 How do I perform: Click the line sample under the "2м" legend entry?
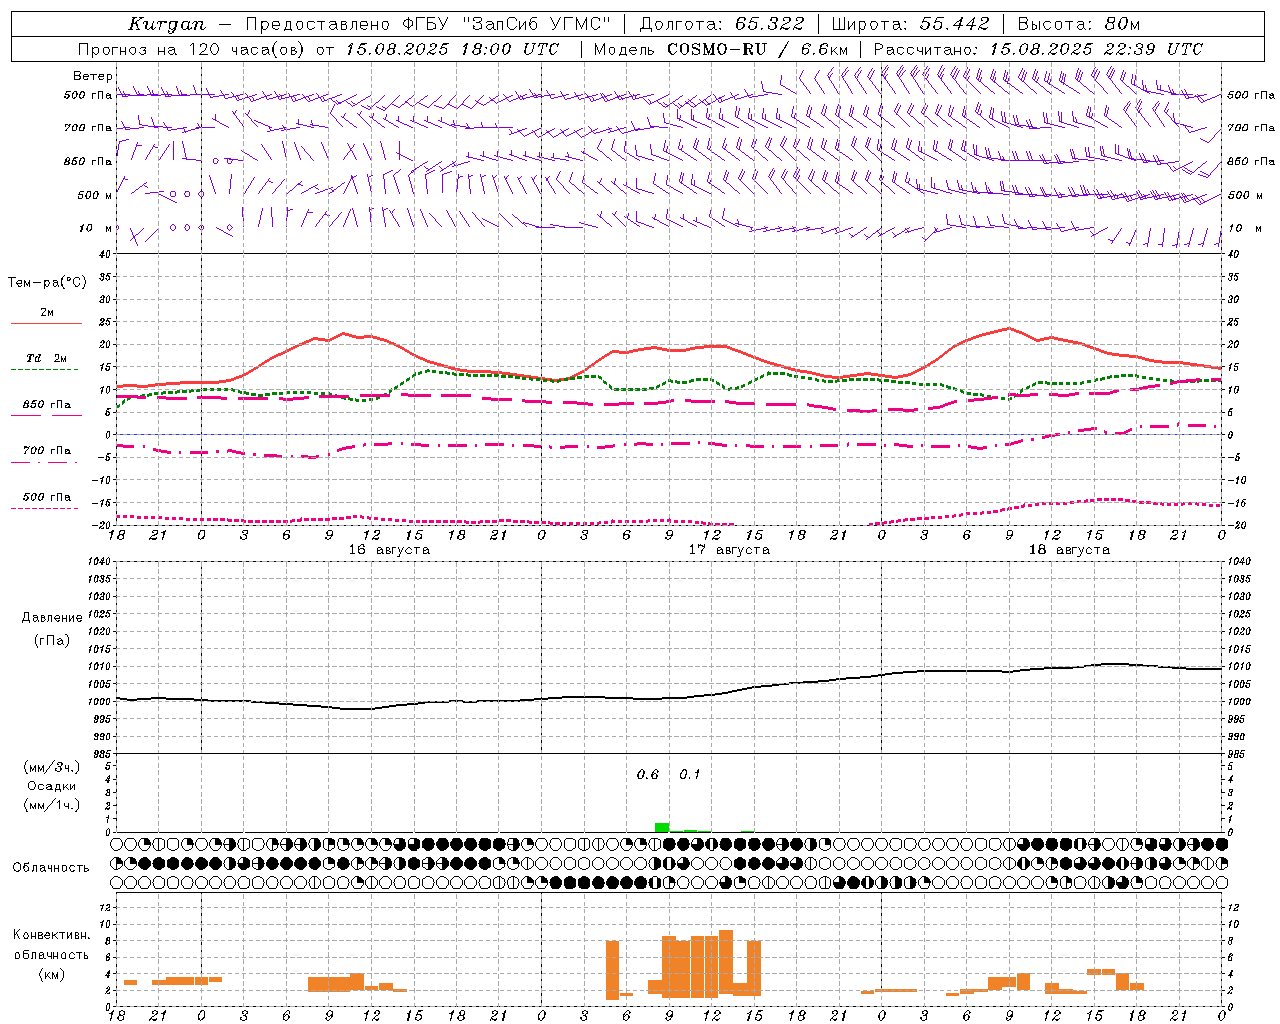(x=46, y=324)
